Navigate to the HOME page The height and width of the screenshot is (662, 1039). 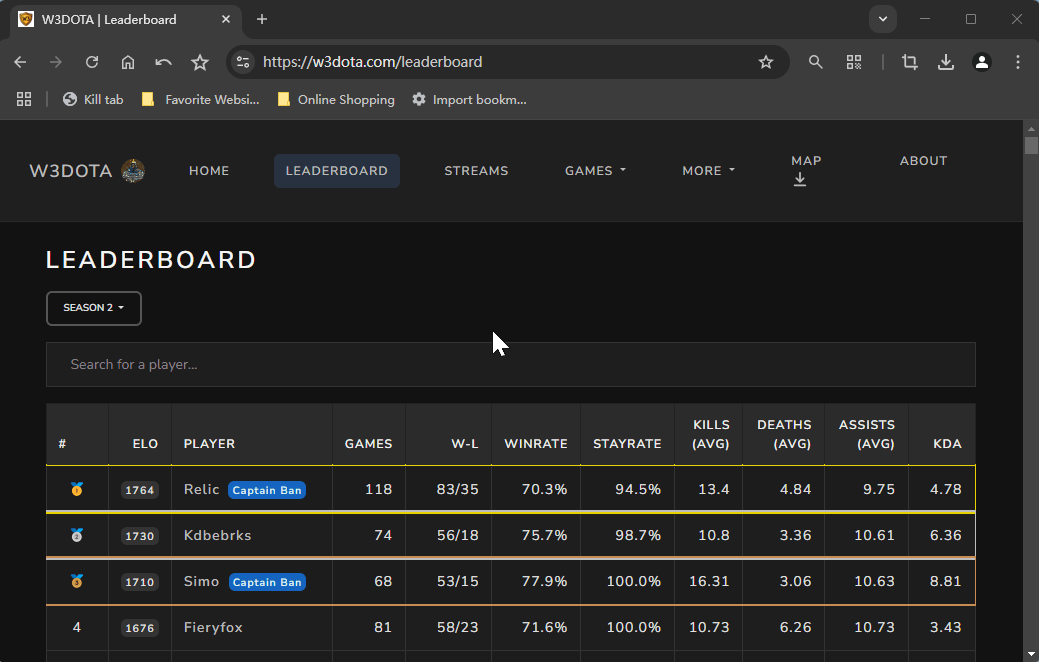pos(209,171)
